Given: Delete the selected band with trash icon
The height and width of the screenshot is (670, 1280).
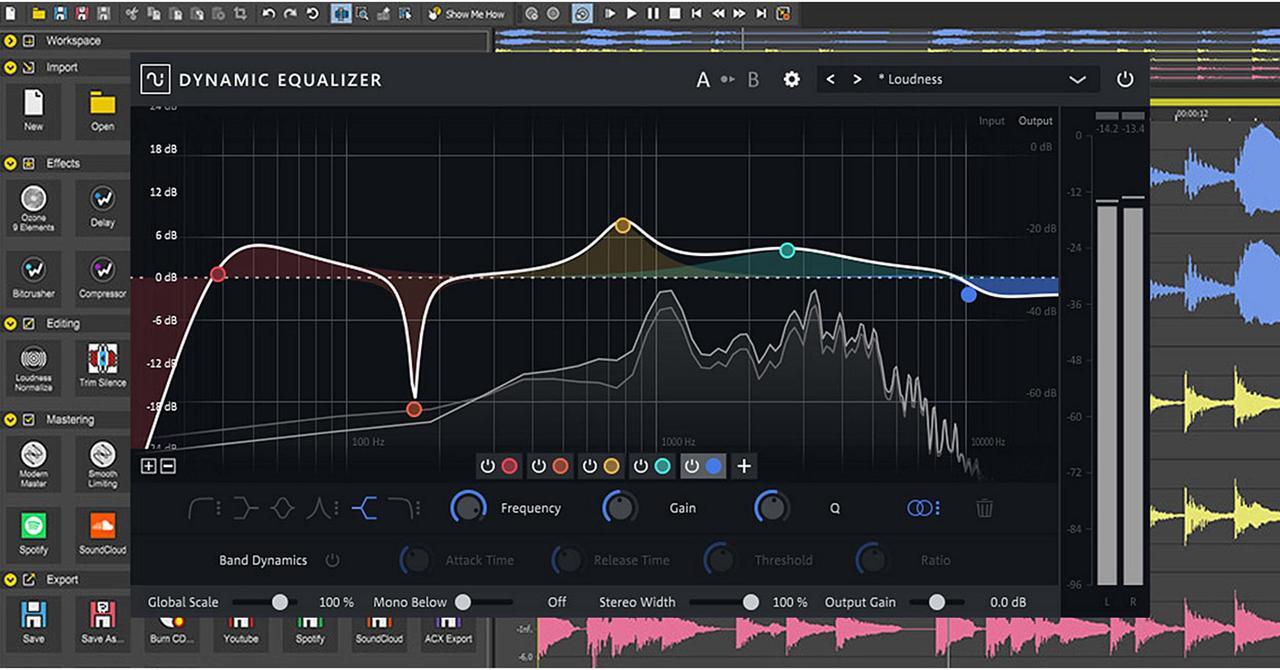Looking at the screenshot, I should coord(984,508).
